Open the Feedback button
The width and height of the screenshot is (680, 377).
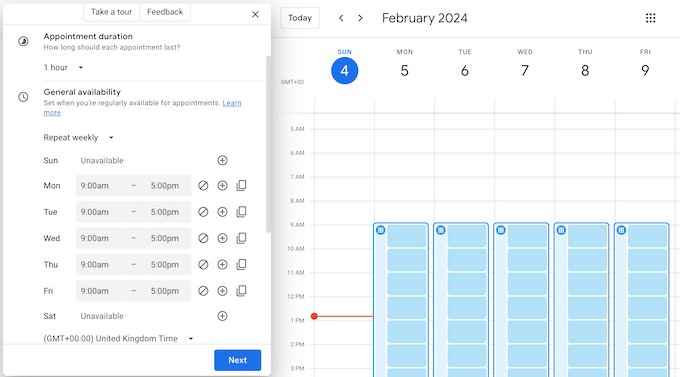click(165, 12)
